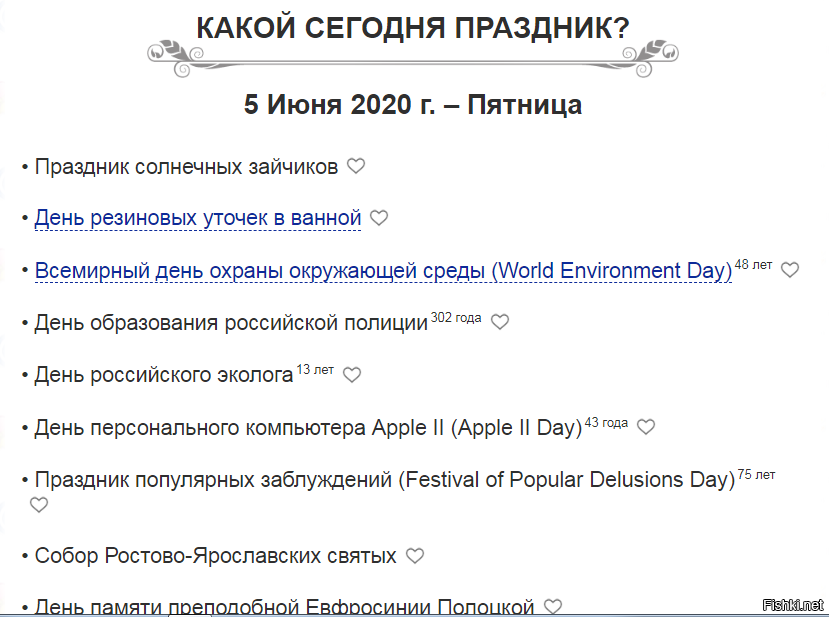
Task: Open Всемирный день охраны окружающей среды link
Action: click(383, 271)
